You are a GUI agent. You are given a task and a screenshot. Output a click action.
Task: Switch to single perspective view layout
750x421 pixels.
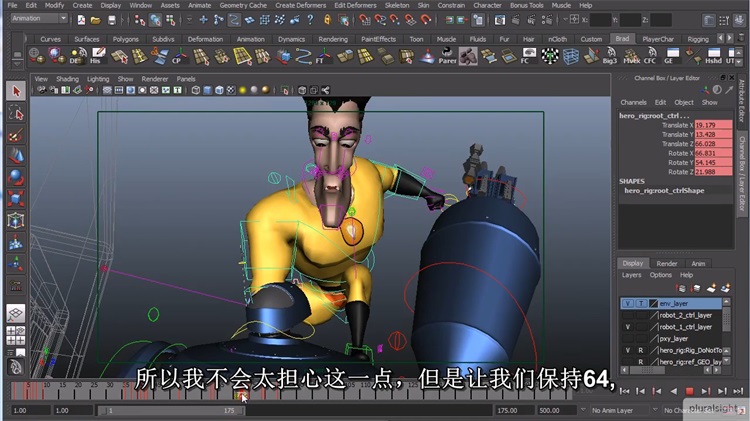(16, 313)
